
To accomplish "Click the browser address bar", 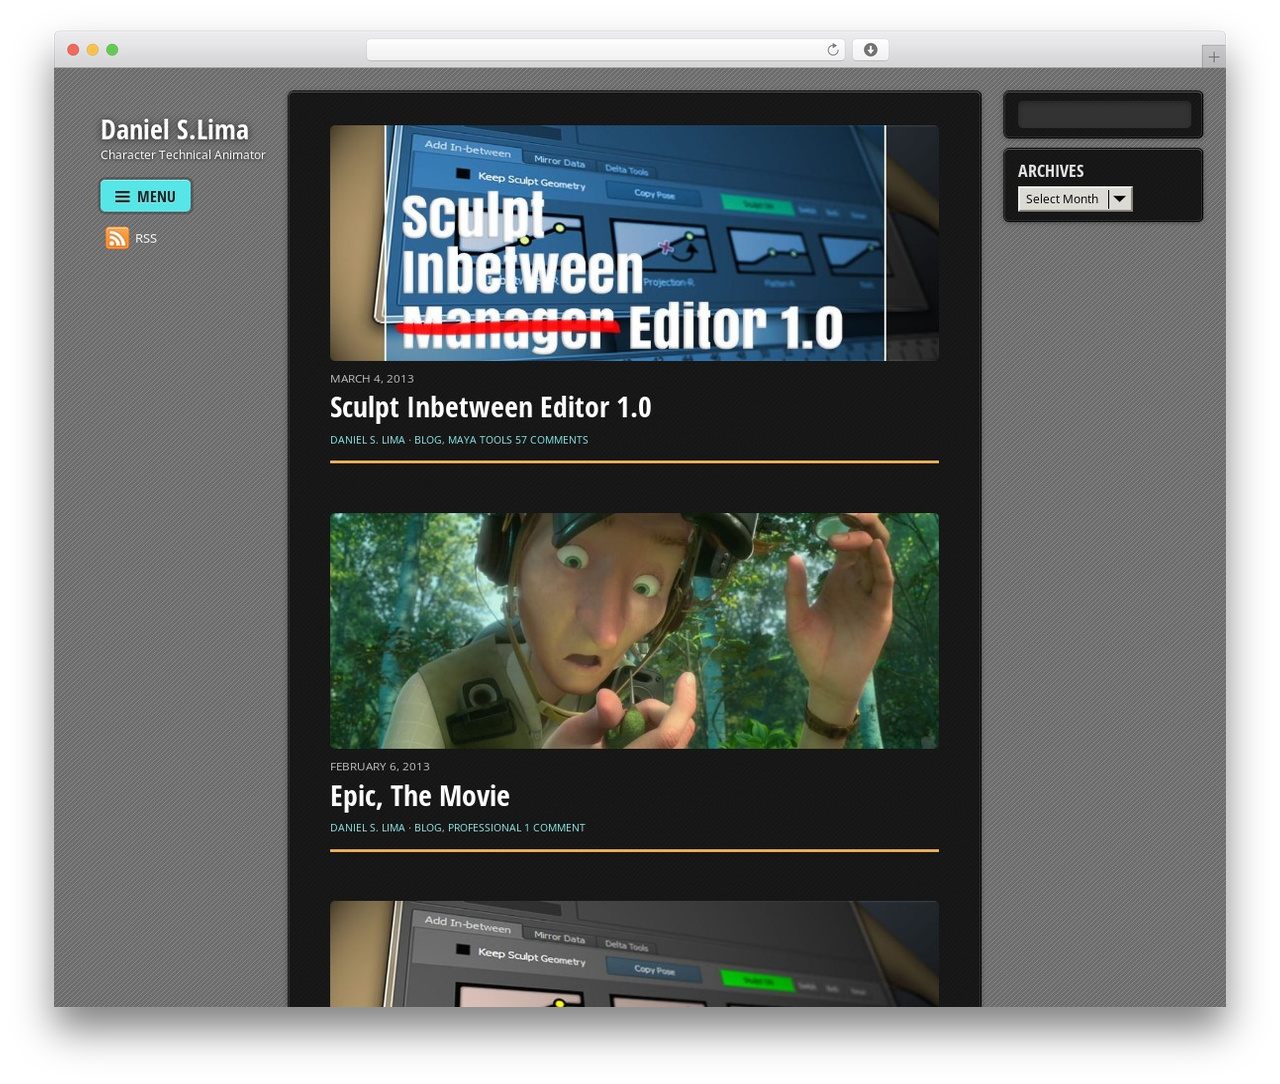I will [606, 50].
